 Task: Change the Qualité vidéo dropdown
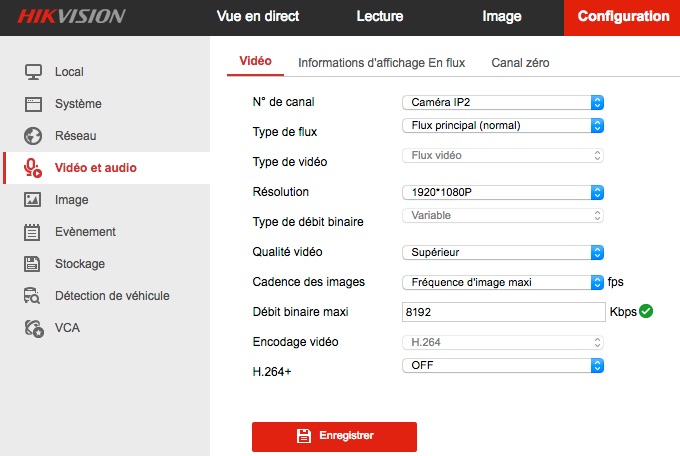tap(503, 252)
